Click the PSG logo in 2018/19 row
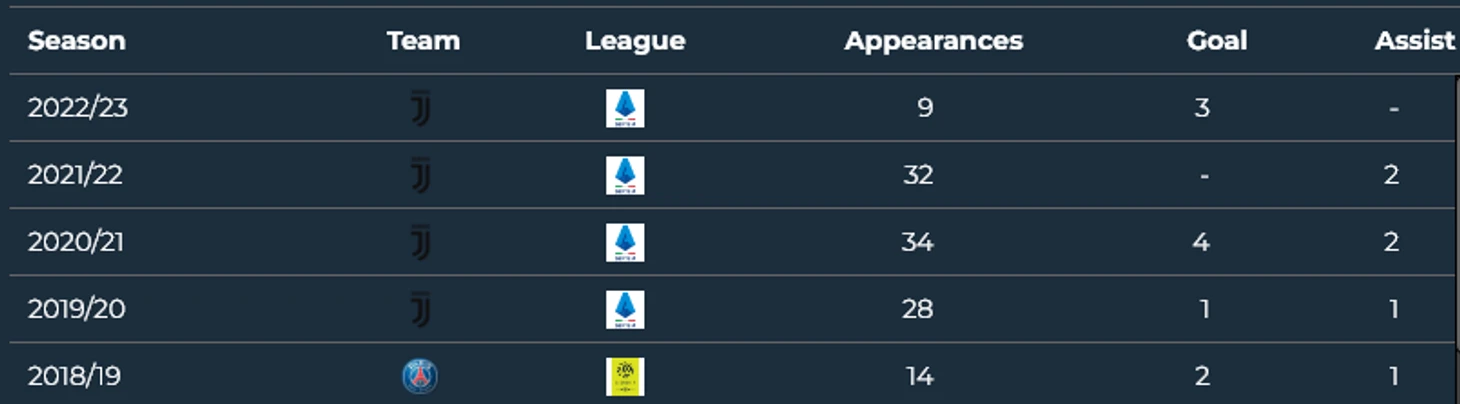 pos(420,376)
